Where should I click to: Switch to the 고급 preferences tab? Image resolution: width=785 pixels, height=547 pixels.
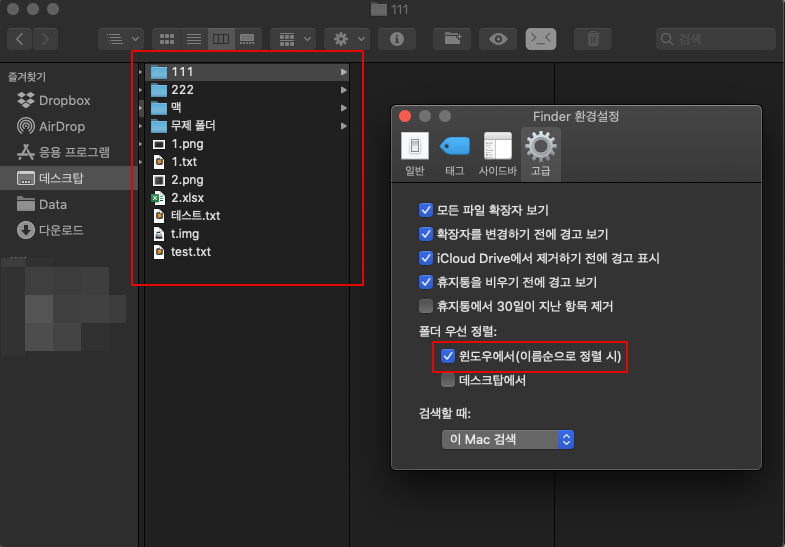coord(541,154)
